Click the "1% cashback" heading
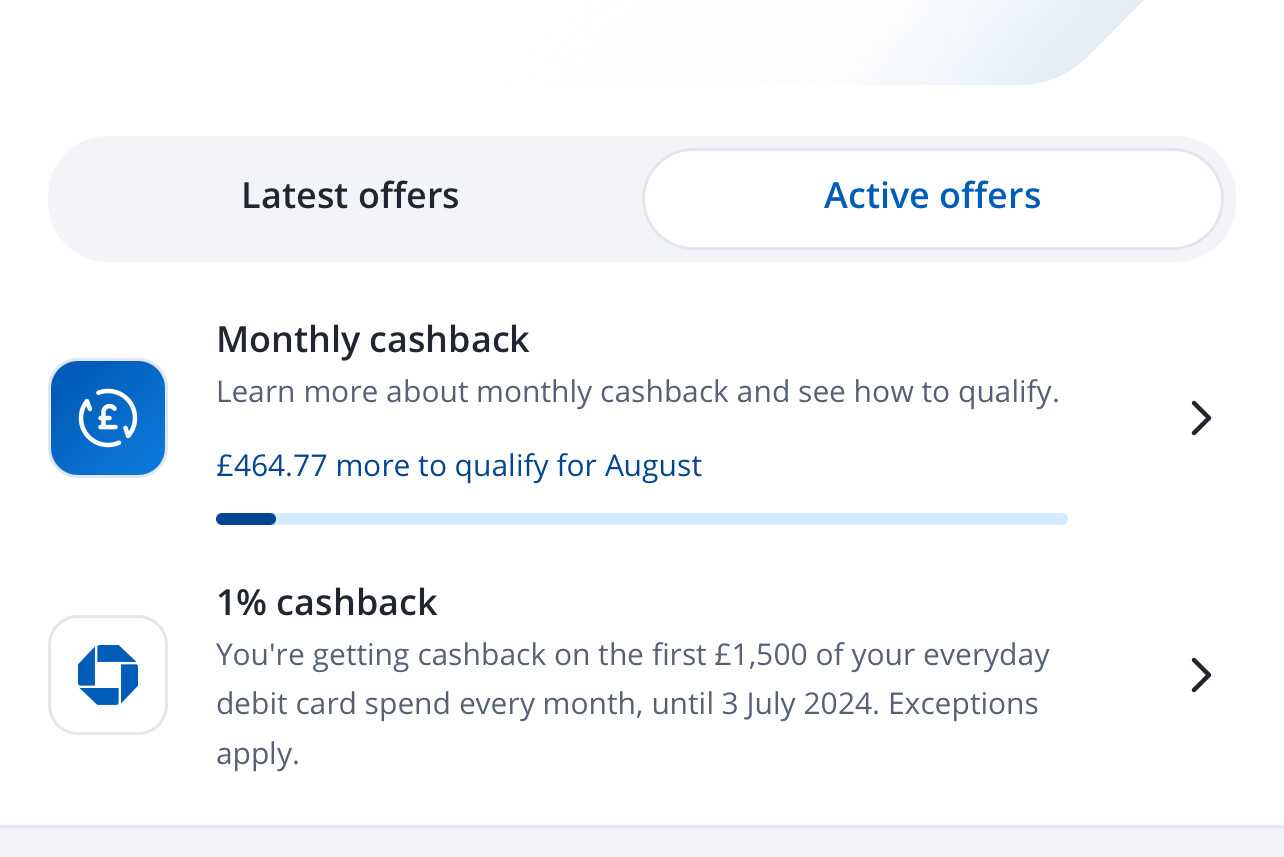This screenshot has width=1284, height=857. (x=327, y=603)
